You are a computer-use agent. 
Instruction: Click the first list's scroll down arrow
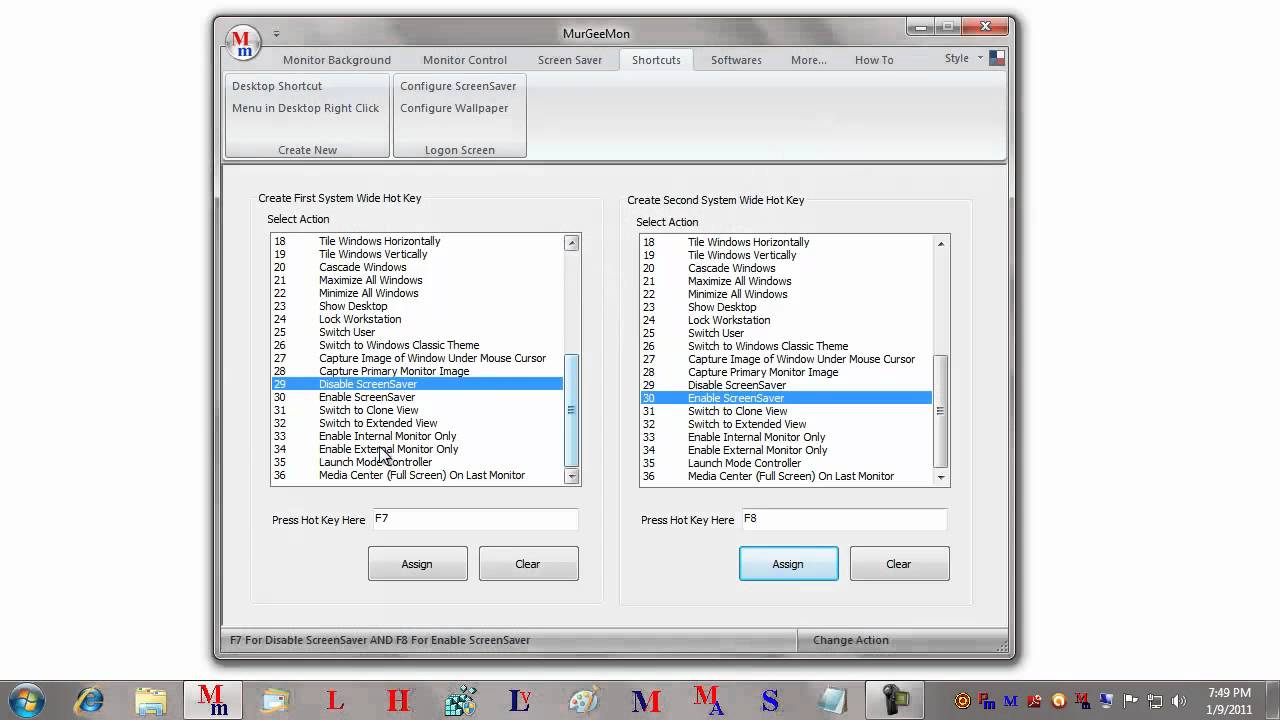572,477
